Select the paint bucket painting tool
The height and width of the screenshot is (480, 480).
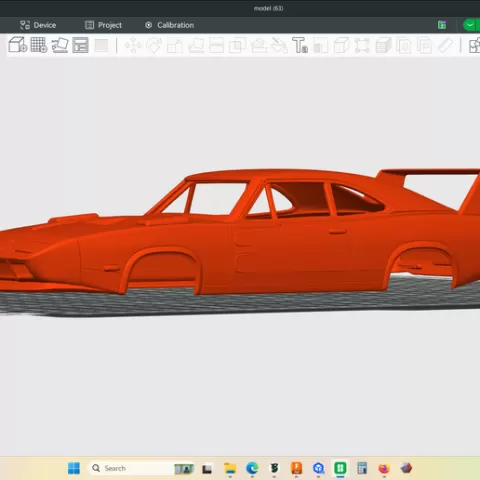pos(279,45)
